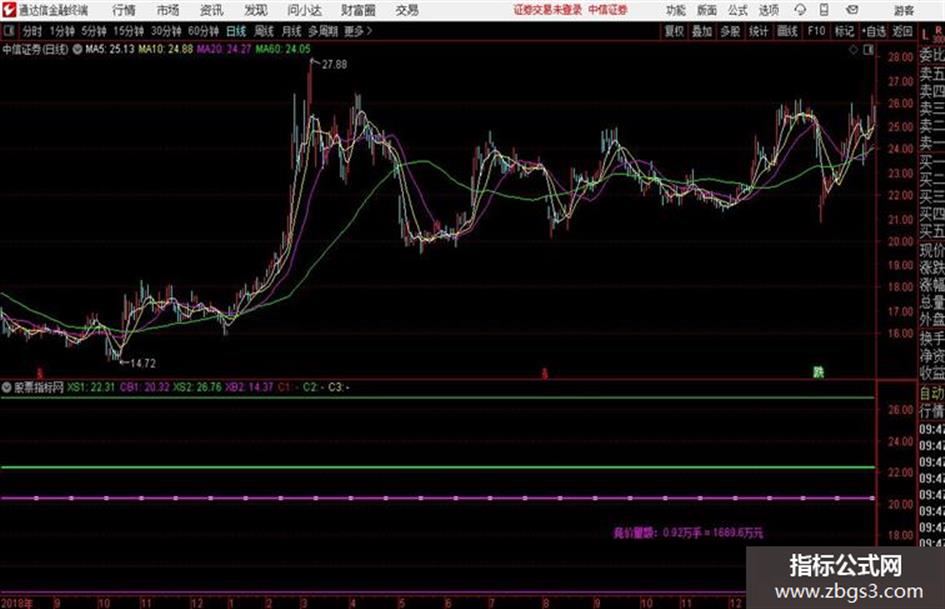
Task: Click the XS1: 22.31 indicator value
Action: click(90, 387)
